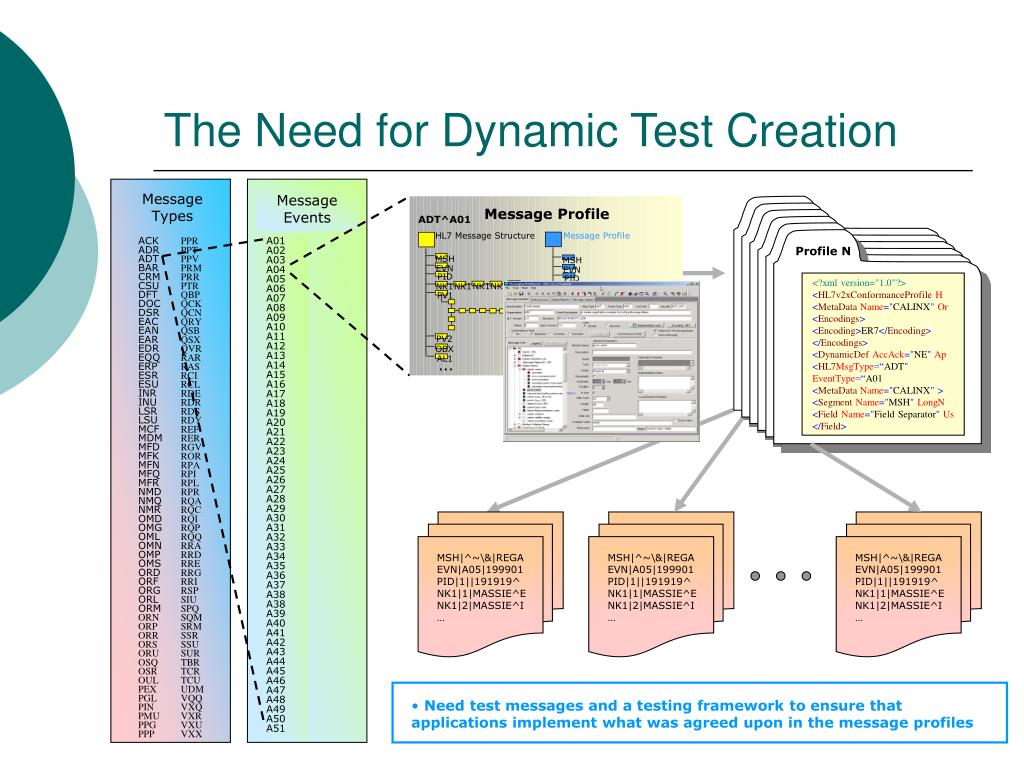Image resolution: width=1024 pixels, height=768 pixels.
Task: Click the closing </Field> line in Profile N
Action: [x=829, y=426]
